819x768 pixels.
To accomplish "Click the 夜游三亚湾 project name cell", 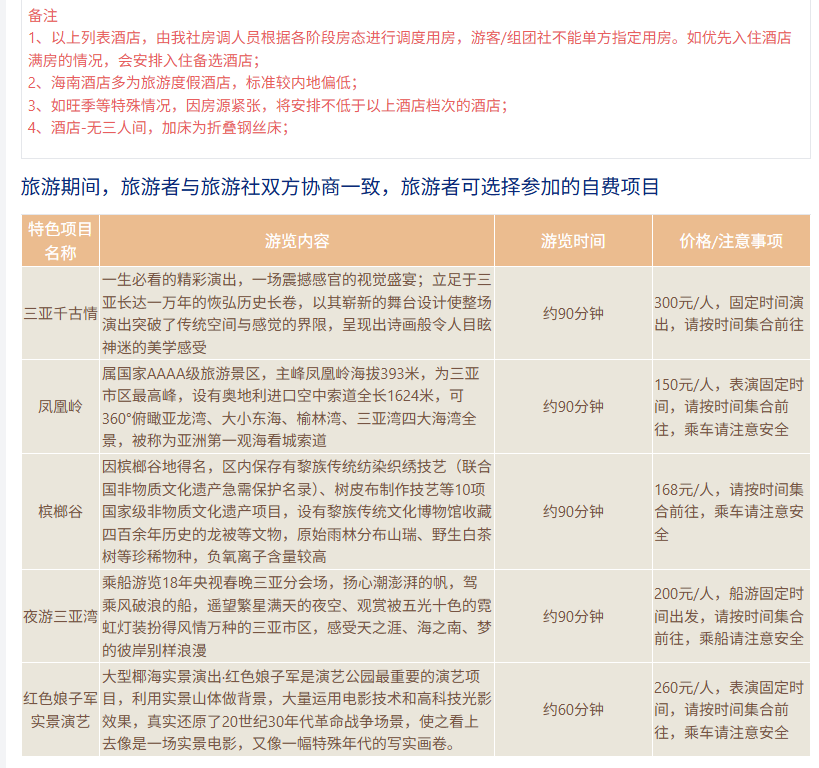I will point(60,616).
